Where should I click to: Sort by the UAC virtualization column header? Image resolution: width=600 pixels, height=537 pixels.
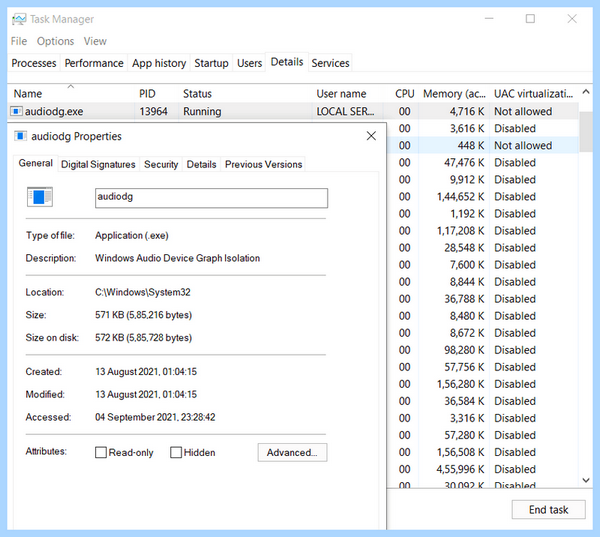coord(534,93)
